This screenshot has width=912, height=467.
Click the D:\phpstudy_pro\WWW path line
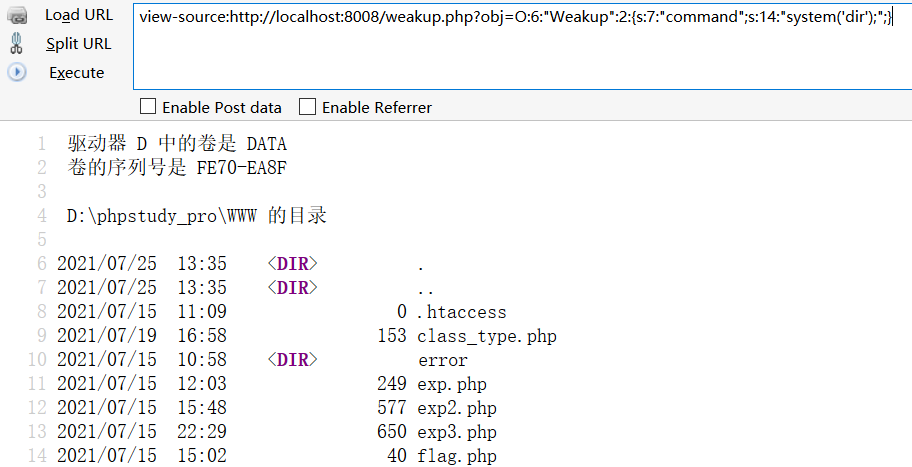[x=197, y=216]
